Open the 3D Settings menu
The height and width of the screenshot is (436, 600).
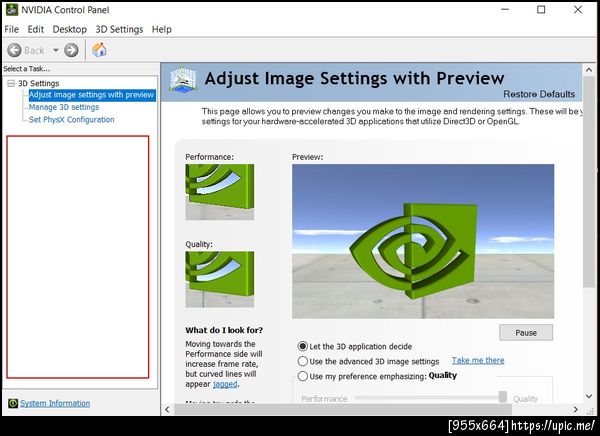pos(119,29)
